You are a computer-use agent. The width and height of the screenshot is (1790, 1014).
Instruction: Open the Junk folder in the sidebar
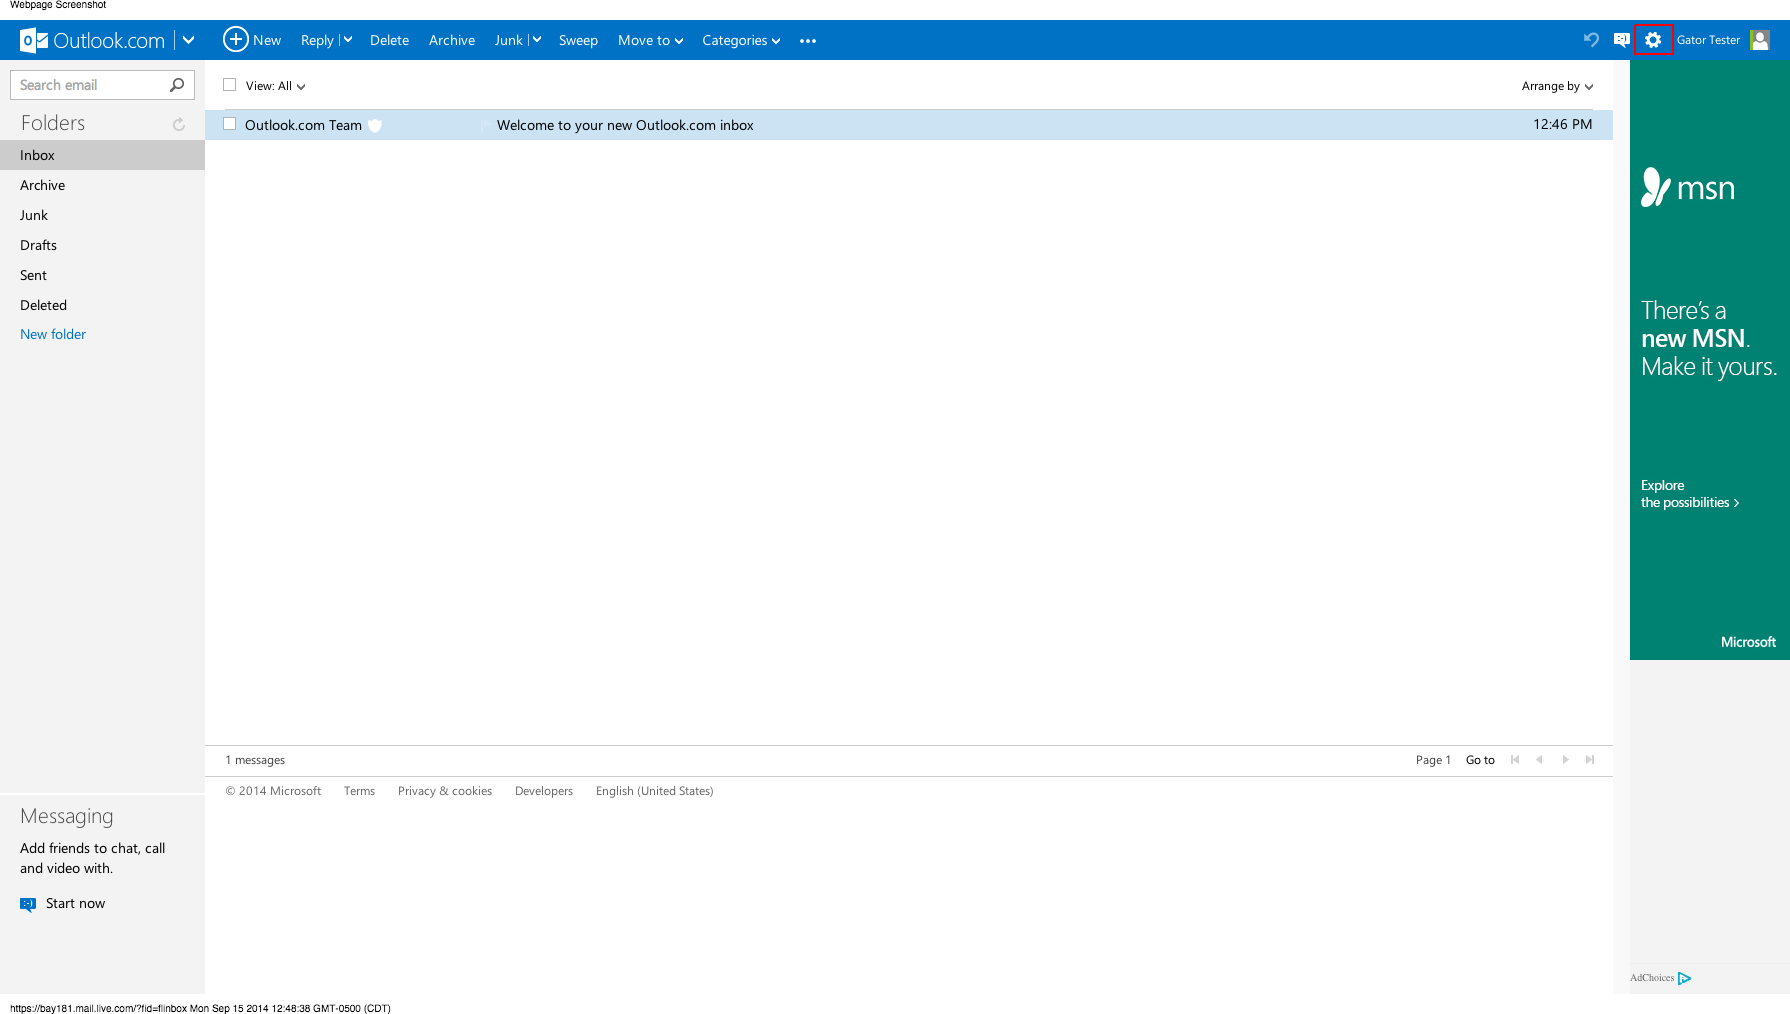coord(33,214)
